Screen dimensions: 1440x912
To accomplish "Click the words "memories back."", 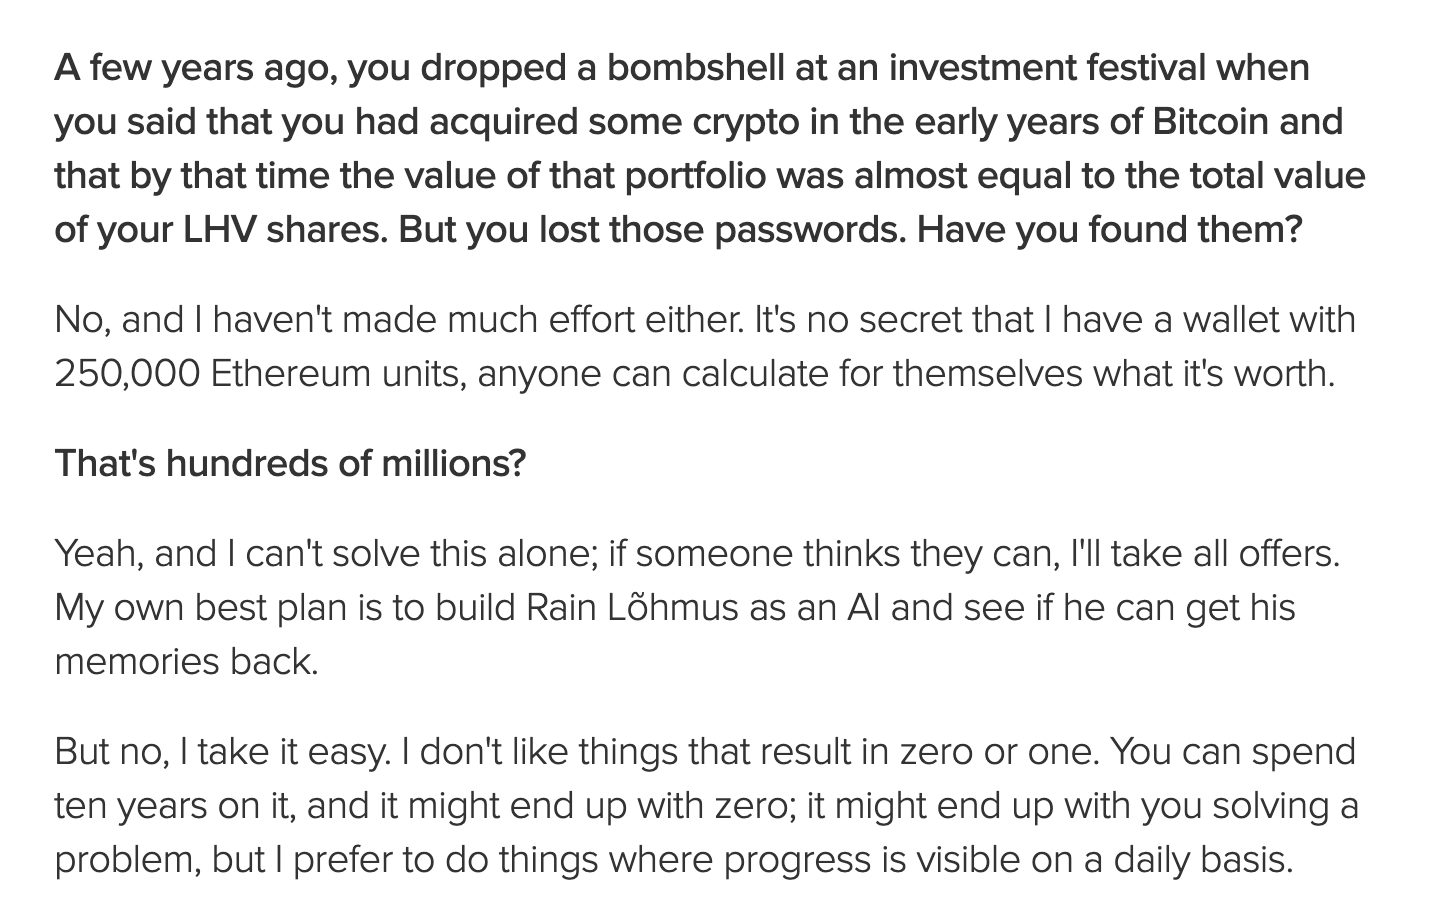I will coord(186,662).
